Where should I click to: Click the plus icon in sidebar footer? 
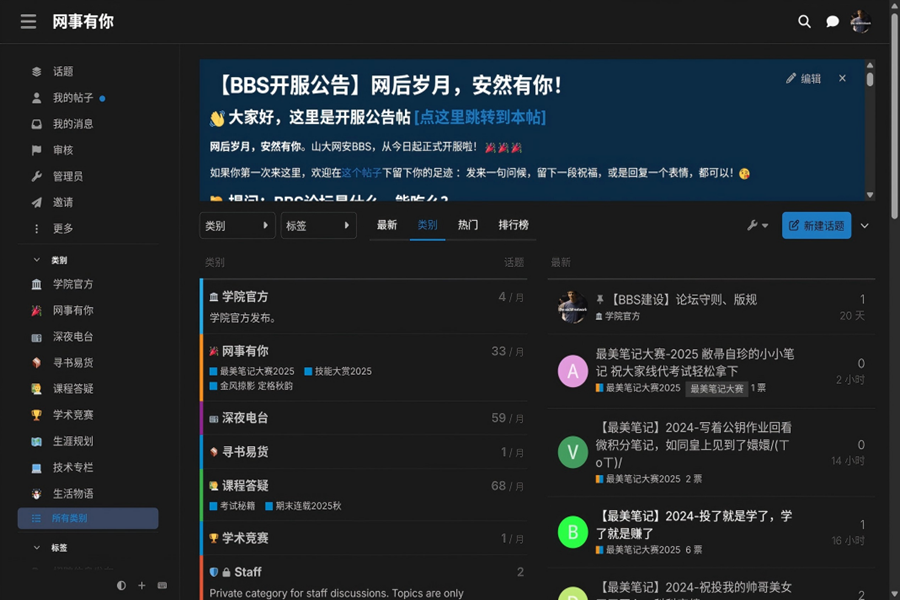click(x=142, y=585)
